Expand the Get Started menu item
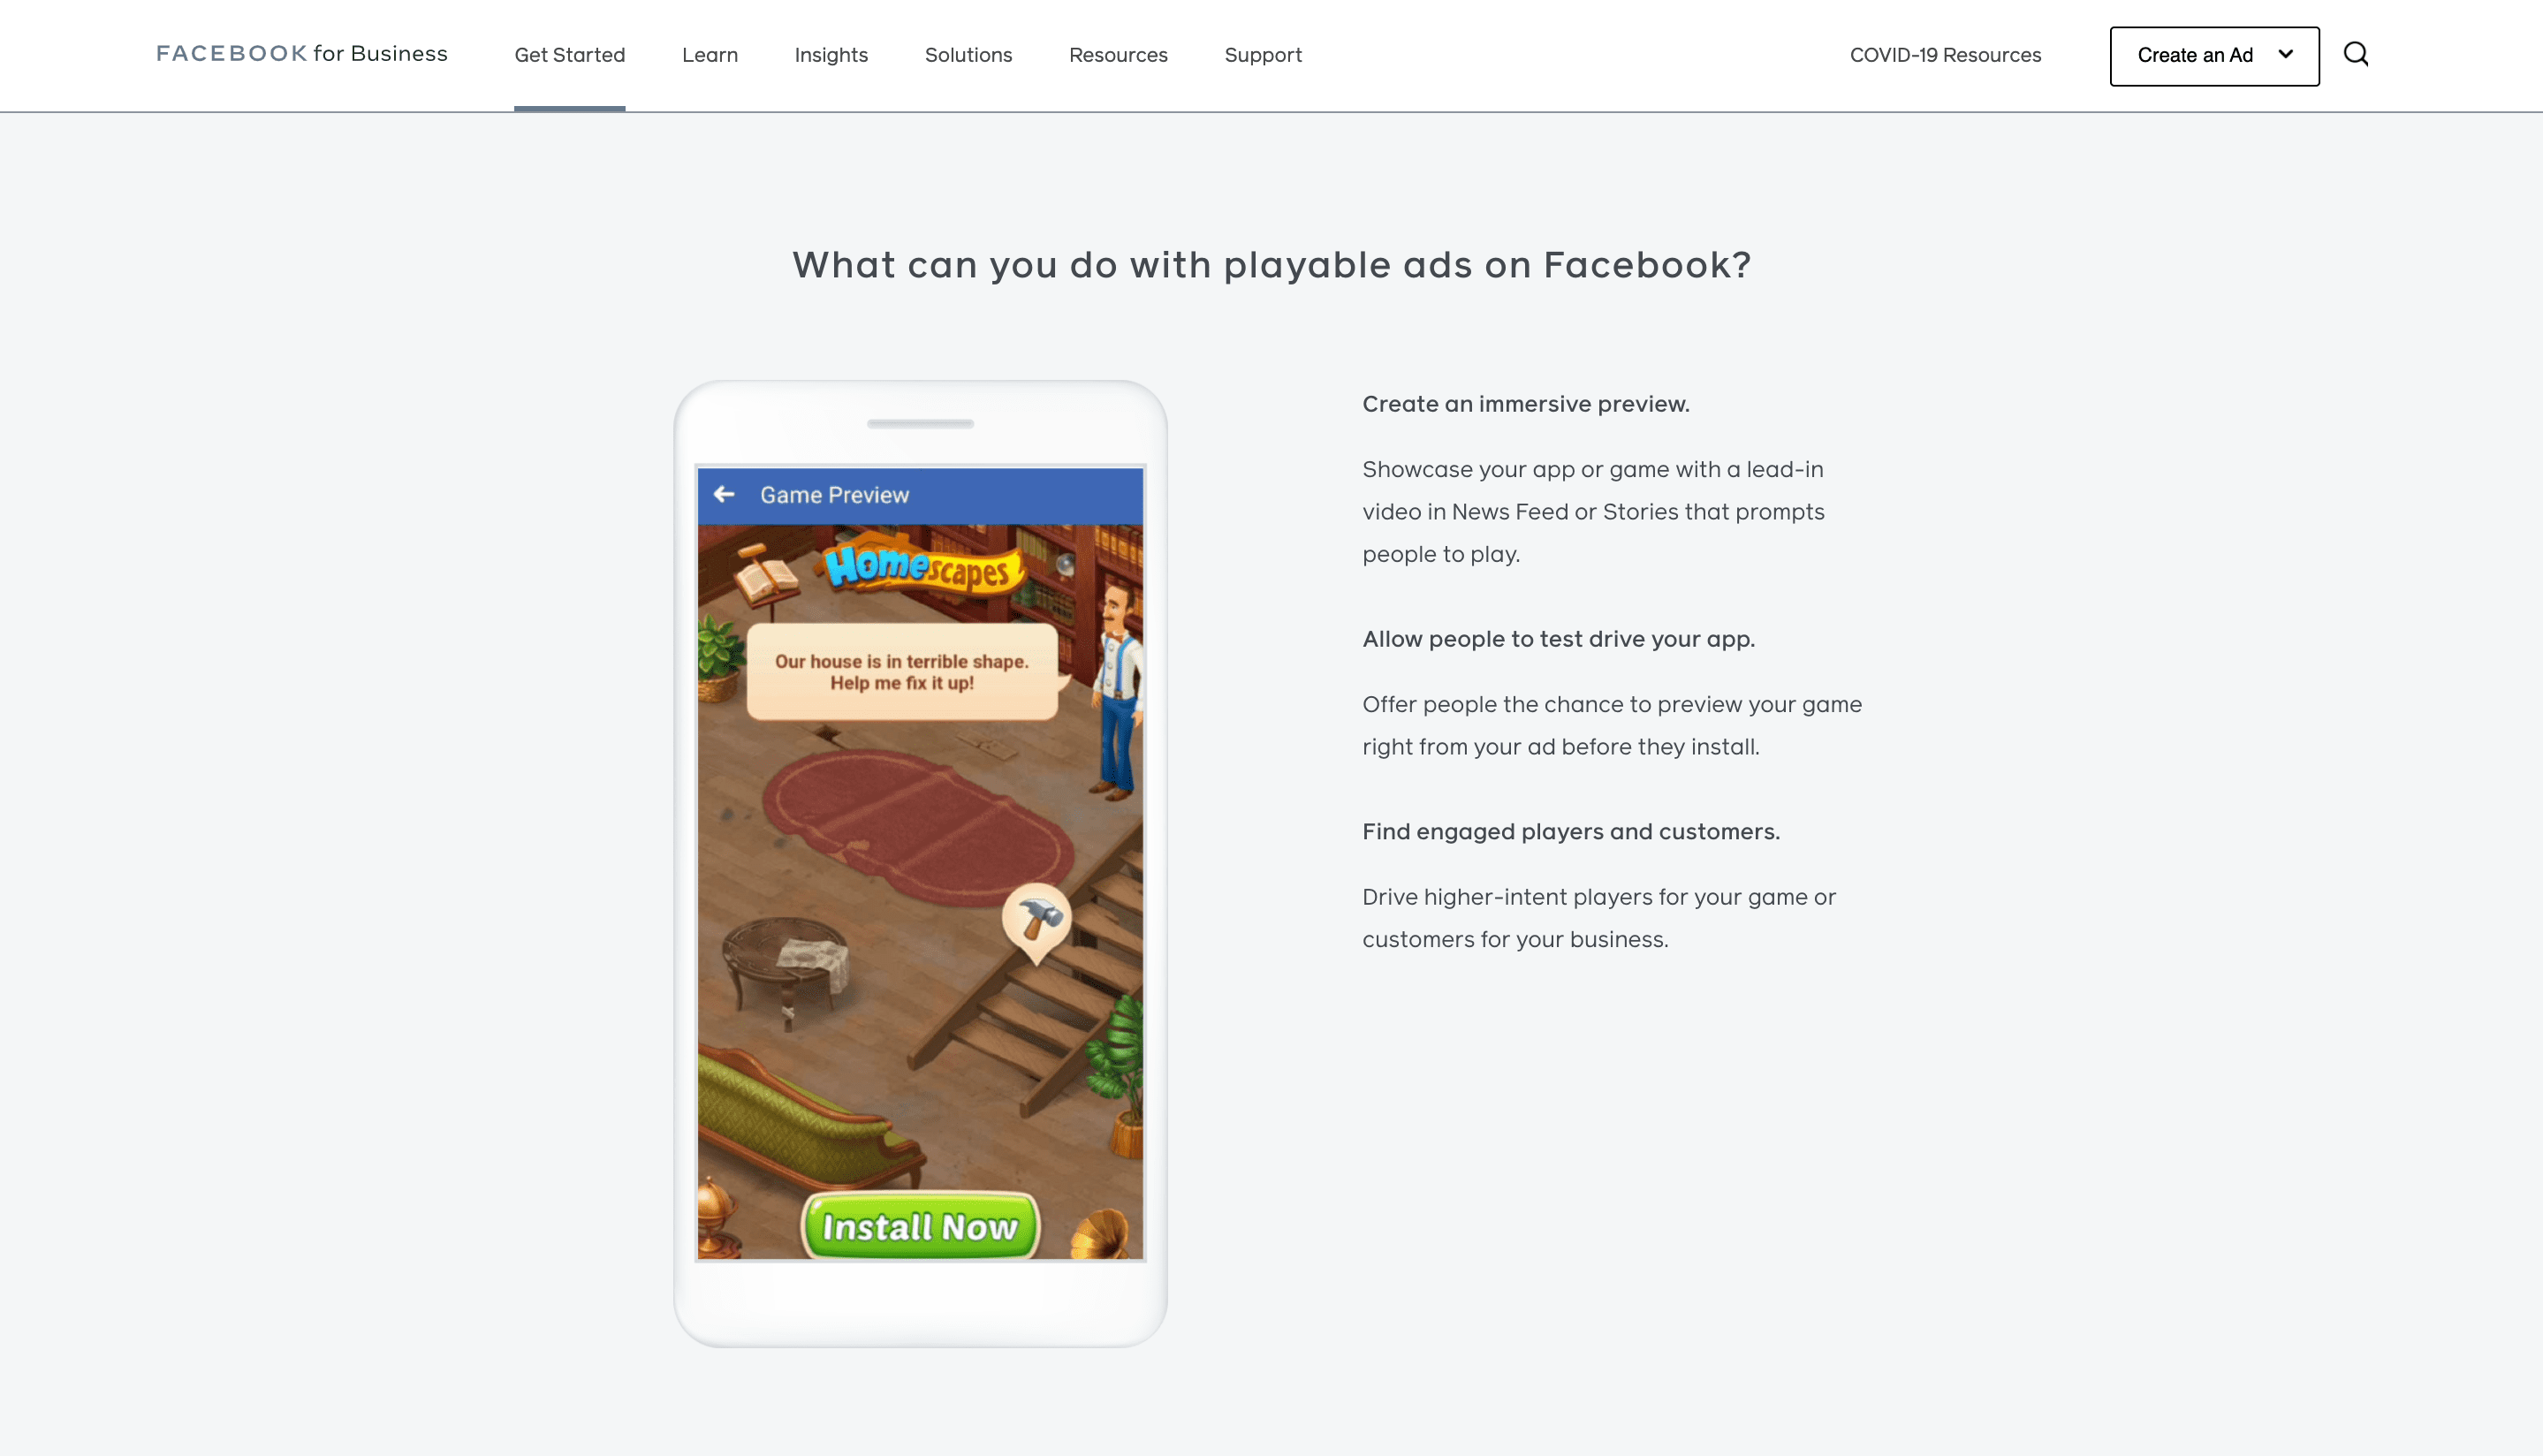 569,56
